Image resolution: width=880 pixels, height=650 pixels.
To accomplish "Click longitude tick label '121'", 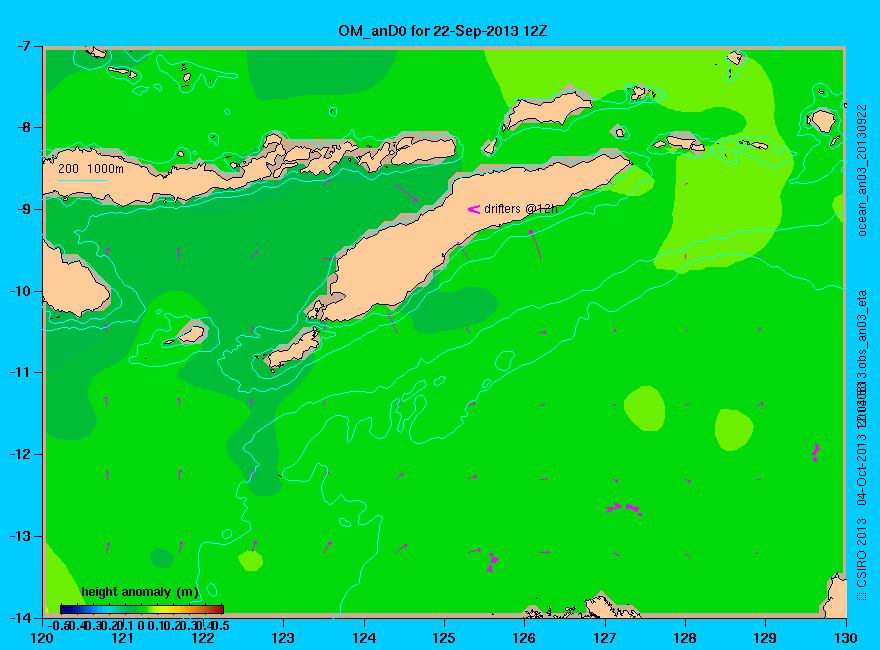I will pos(122,638).
